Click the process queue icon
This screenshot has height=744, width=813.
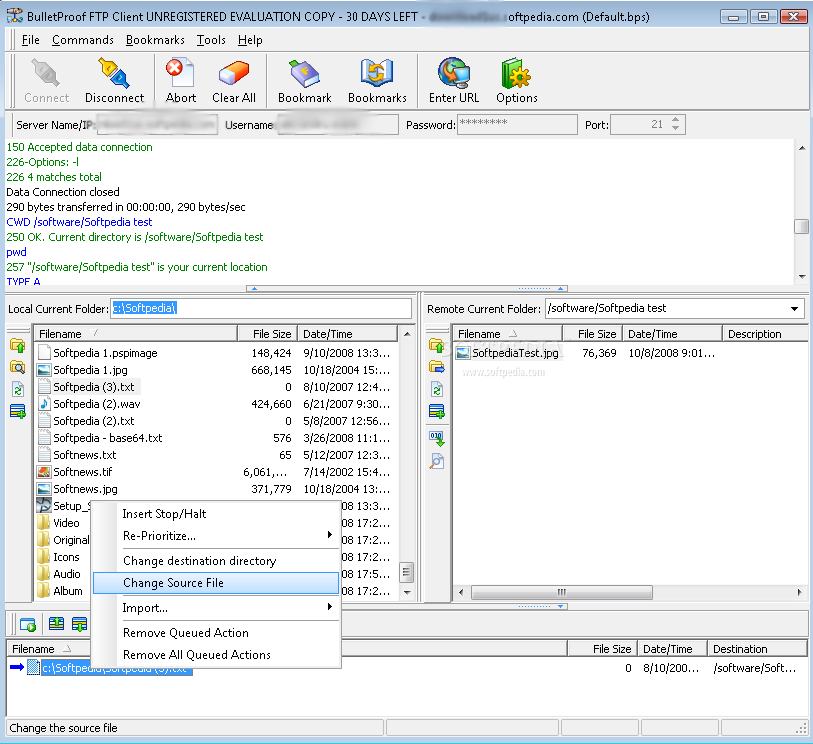click(27, 624)
